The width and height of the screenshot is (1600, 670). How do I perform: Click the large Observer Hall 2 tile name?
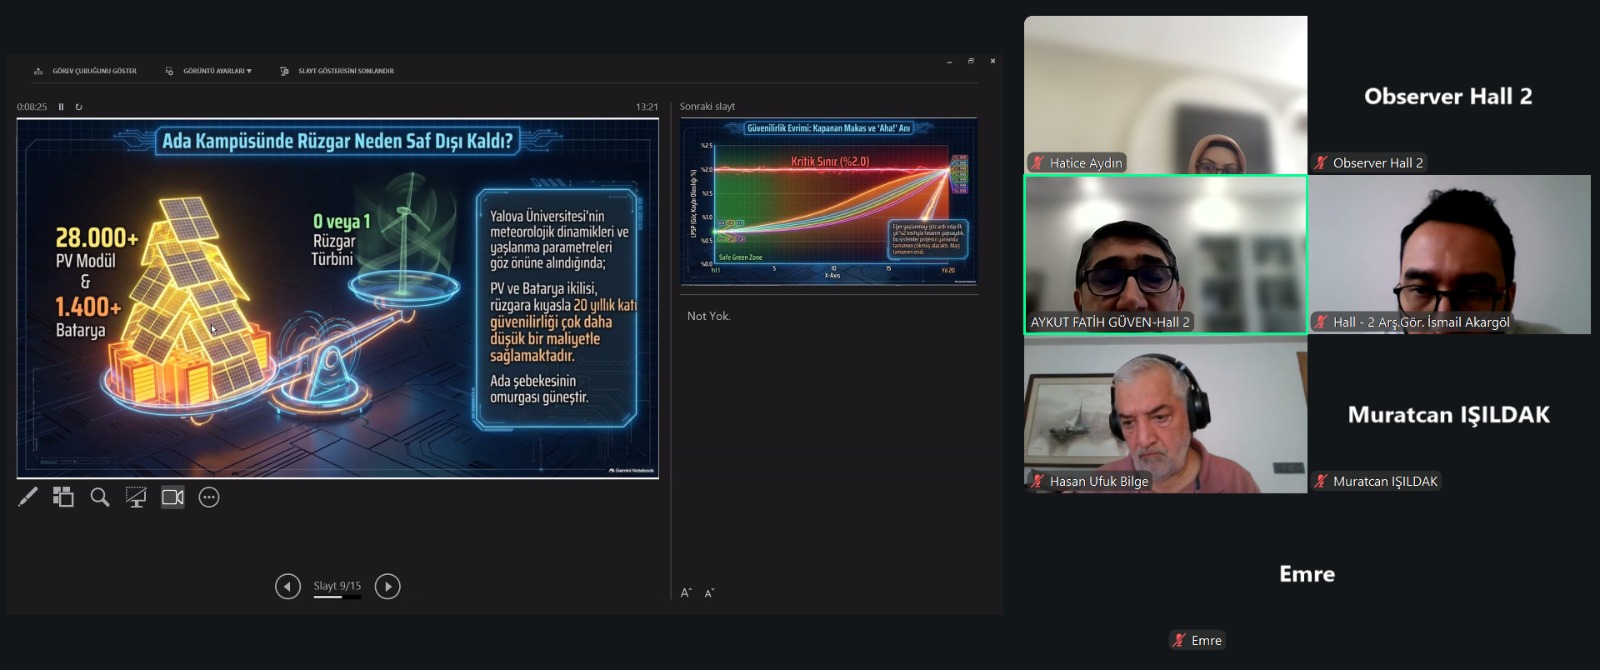coord(1448,96)
